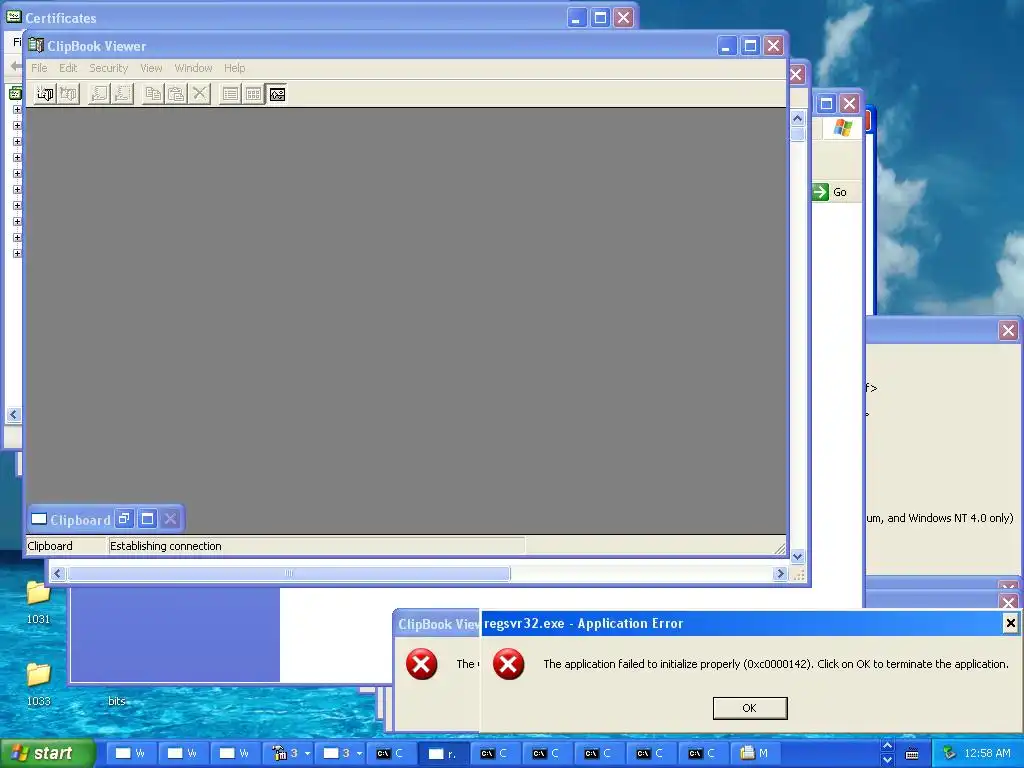Click the horizontal scrollbar left arrow below ClipBook
This screenshot has width=1024, height=768.
[57, 573]
